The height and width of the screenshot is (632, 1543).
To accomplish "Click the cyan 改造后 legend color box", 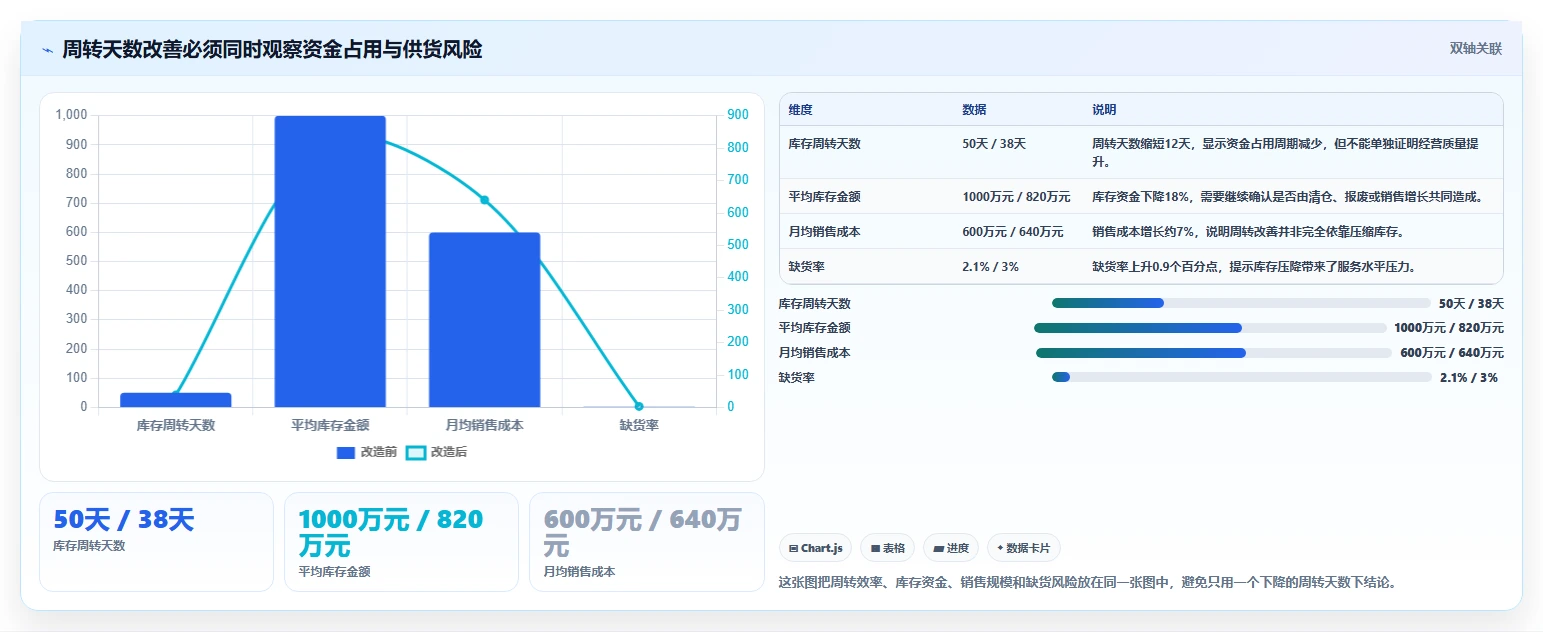I will point(416,453).
